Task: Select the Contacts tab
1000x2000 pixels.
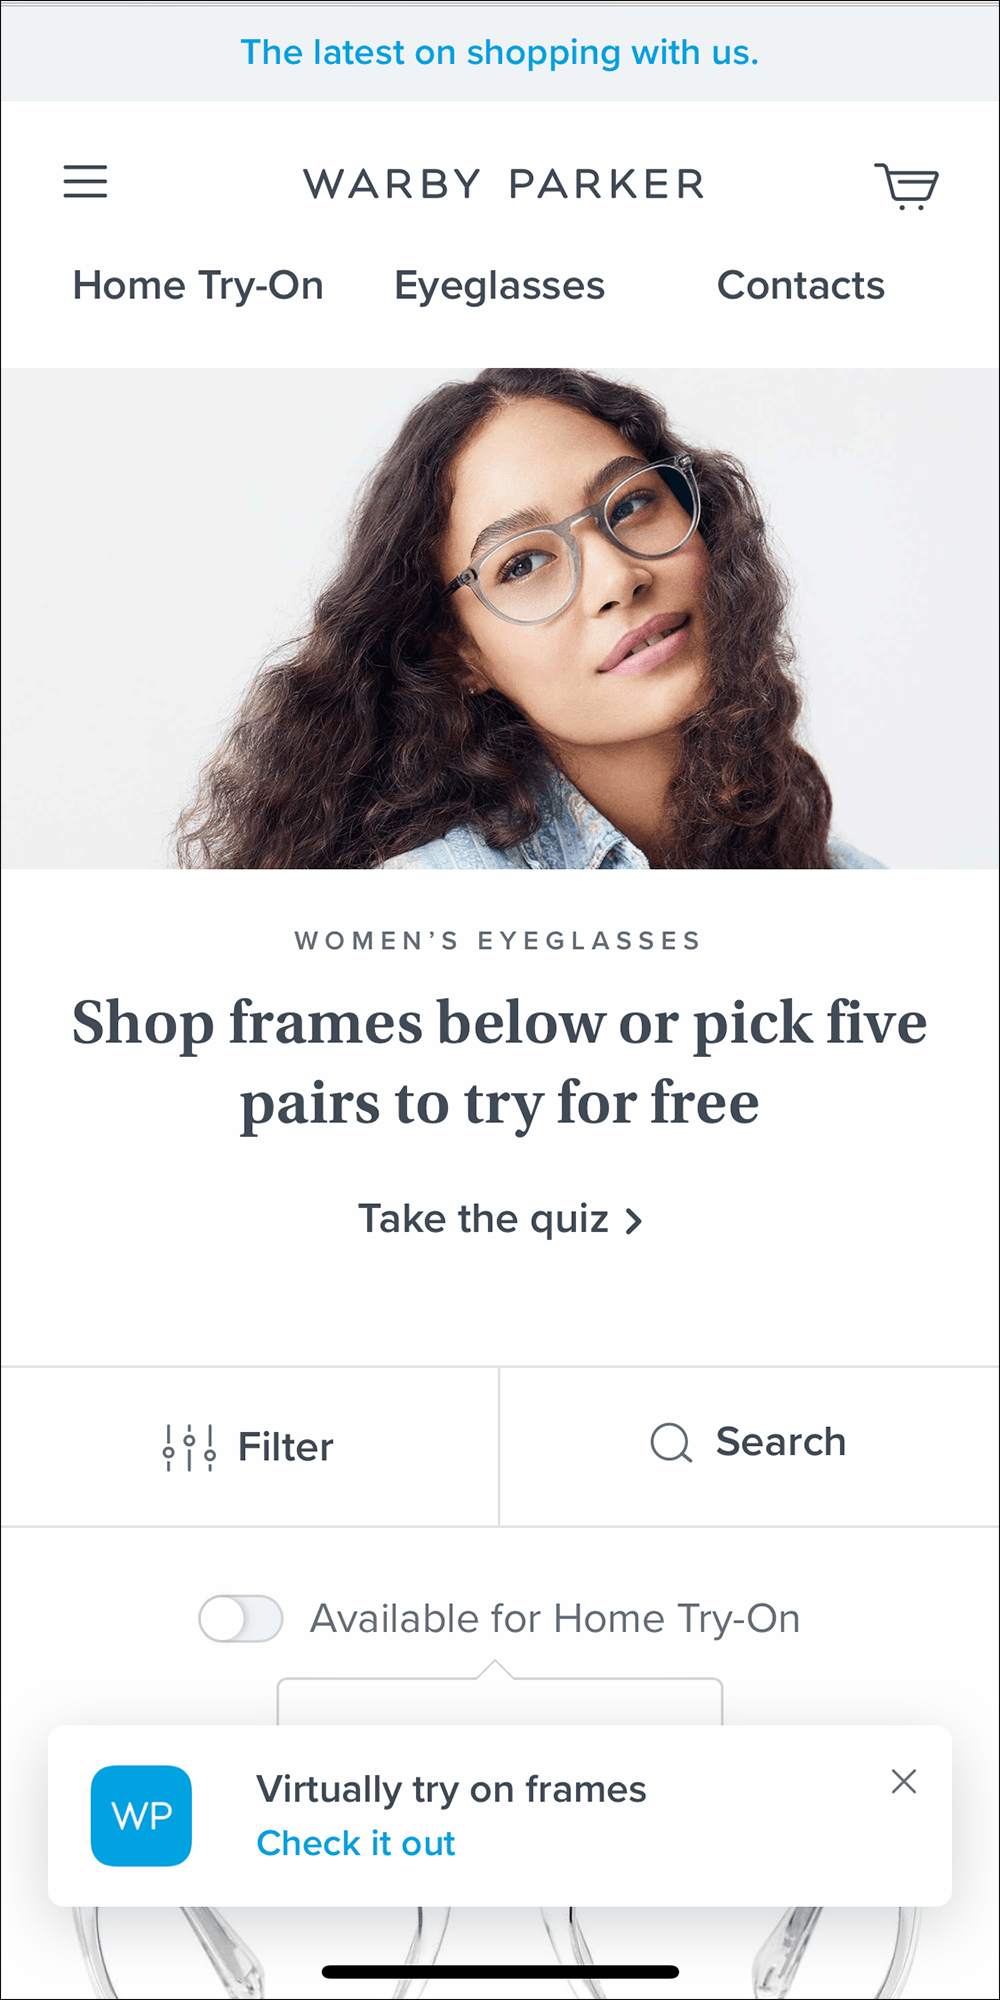Action: 801,286
